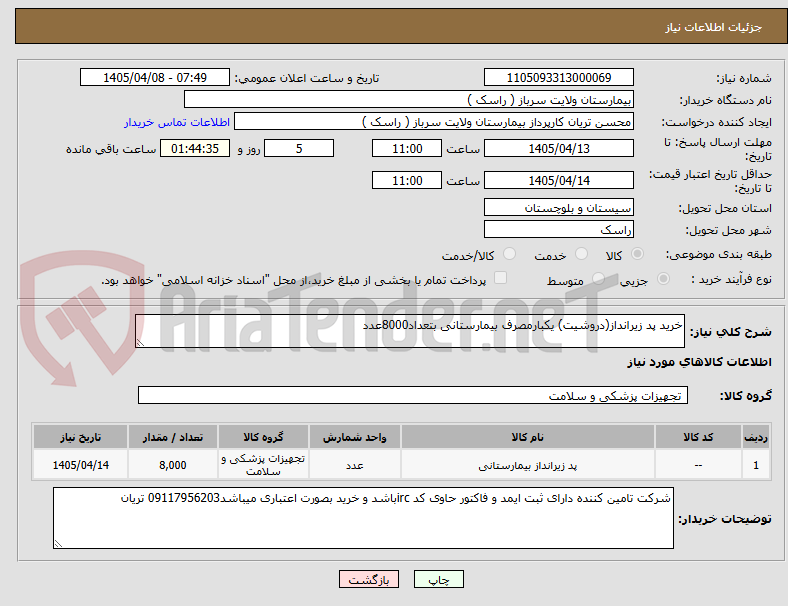Click the requester field محسن تریان

[434, 122]
